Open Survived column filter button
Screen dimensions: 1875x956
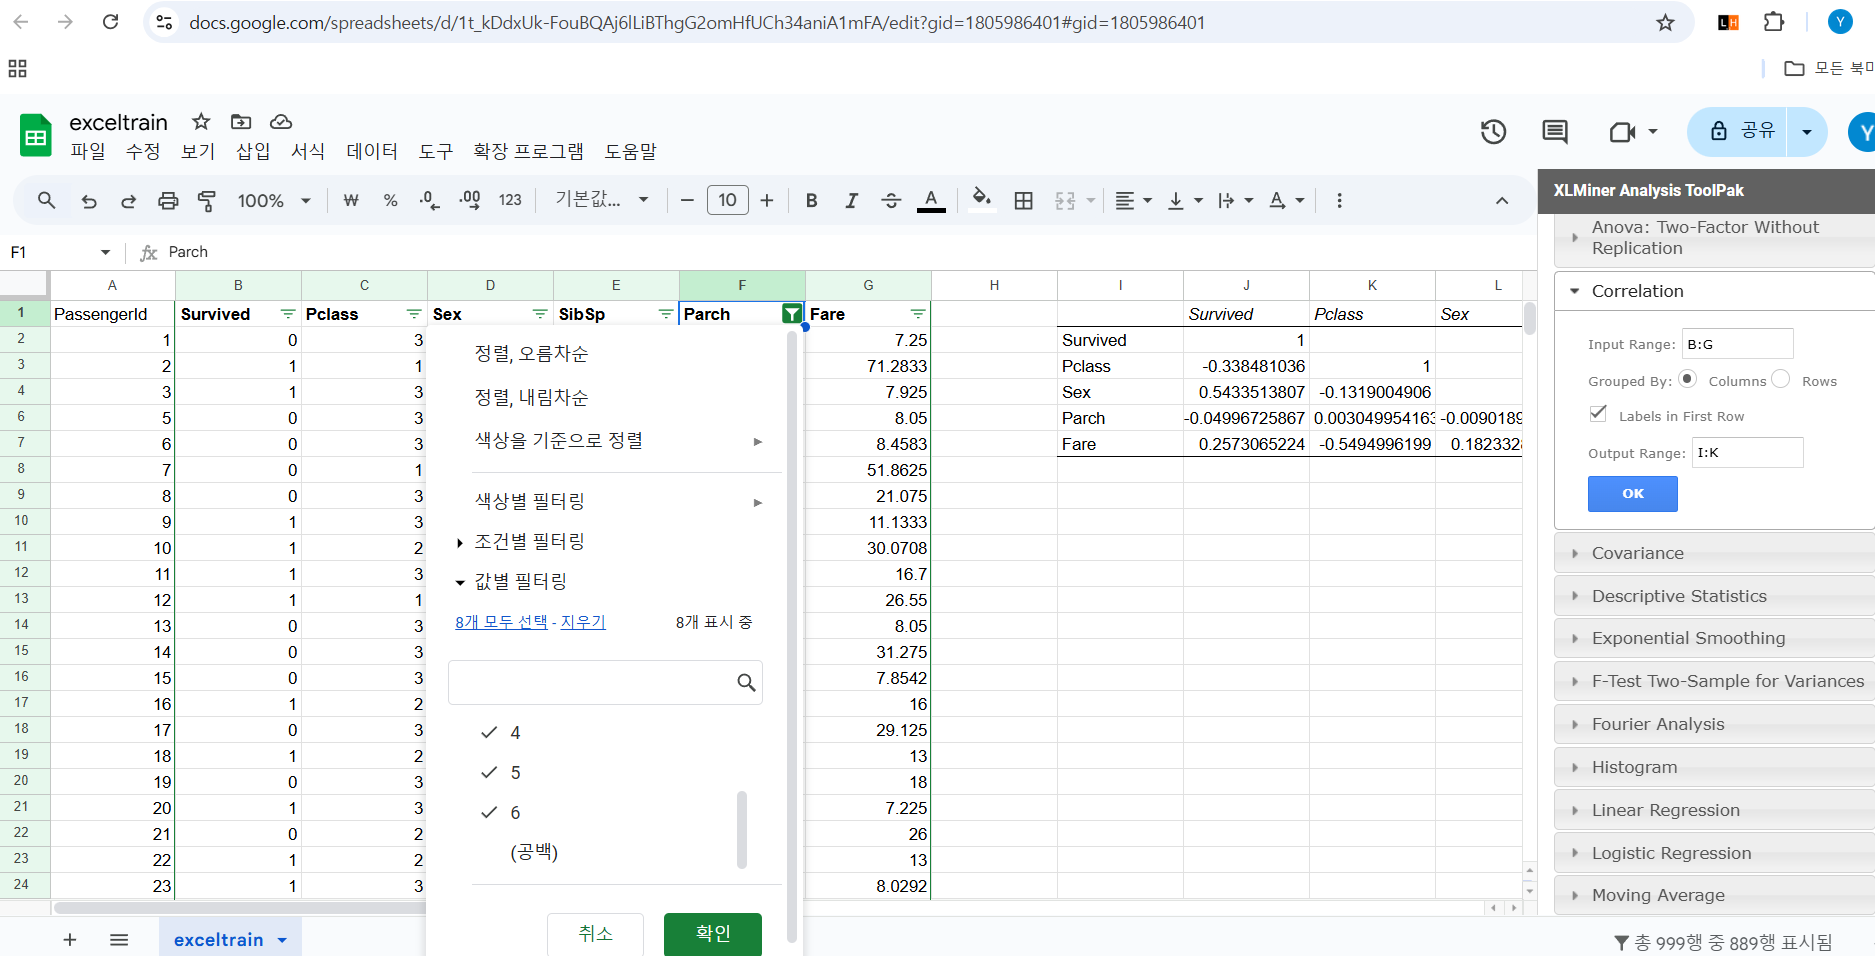(x=288, y=314)
